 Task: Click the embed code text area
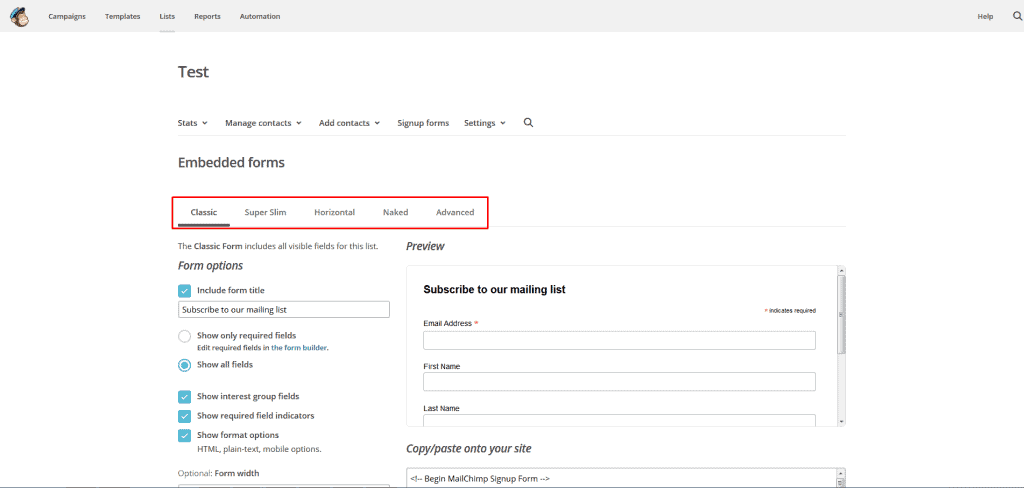[x=621, y=478]
